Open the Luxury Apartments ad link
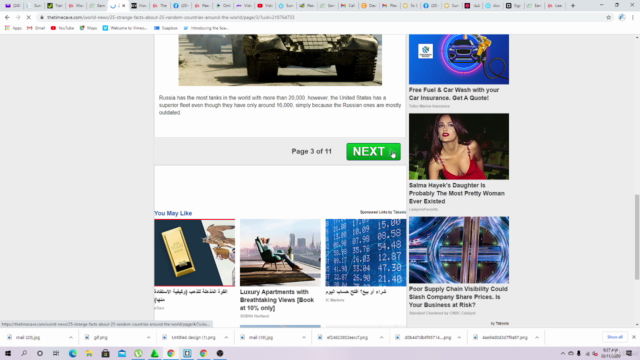 [x=277, y=300]
